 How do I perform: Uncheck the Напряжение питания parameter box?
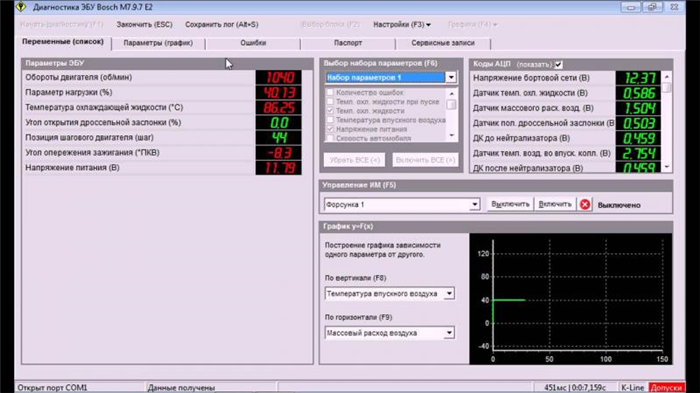330,129
